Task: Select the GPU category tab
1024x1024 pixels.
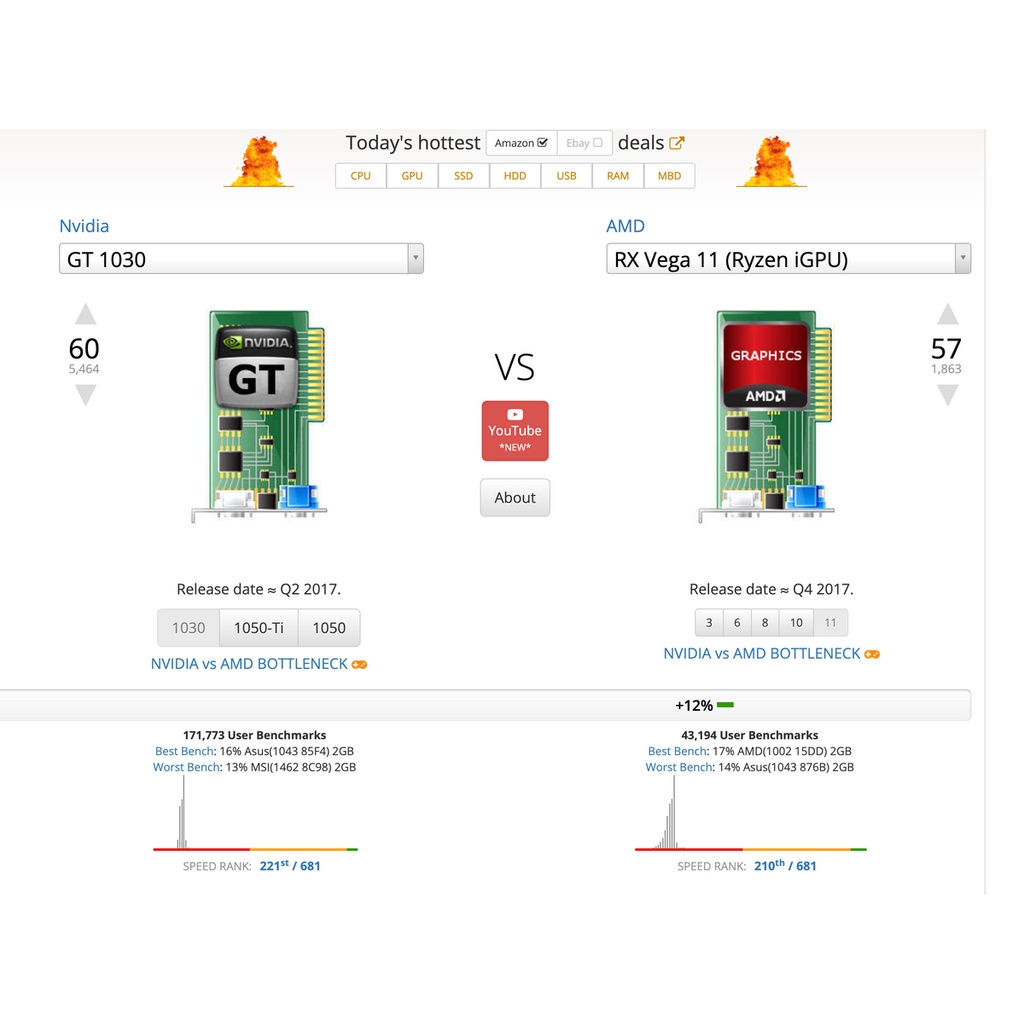Action: pyautogui.click(x=412, y=176)
